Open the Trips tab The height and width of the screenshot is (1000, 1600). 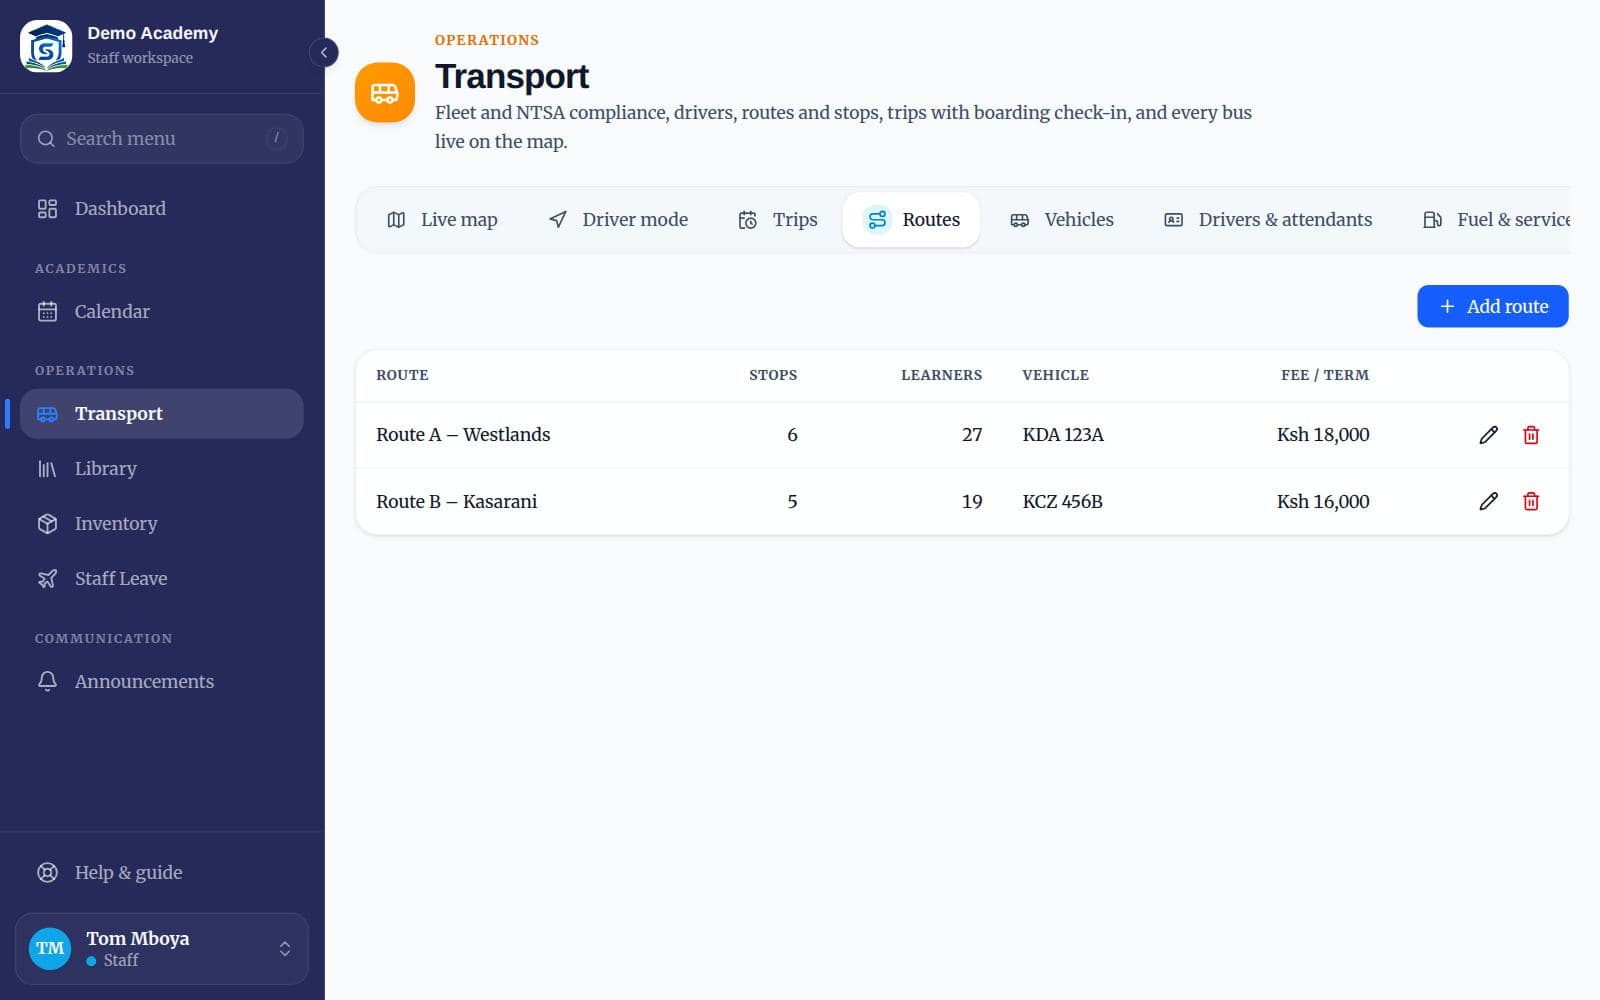777,219
